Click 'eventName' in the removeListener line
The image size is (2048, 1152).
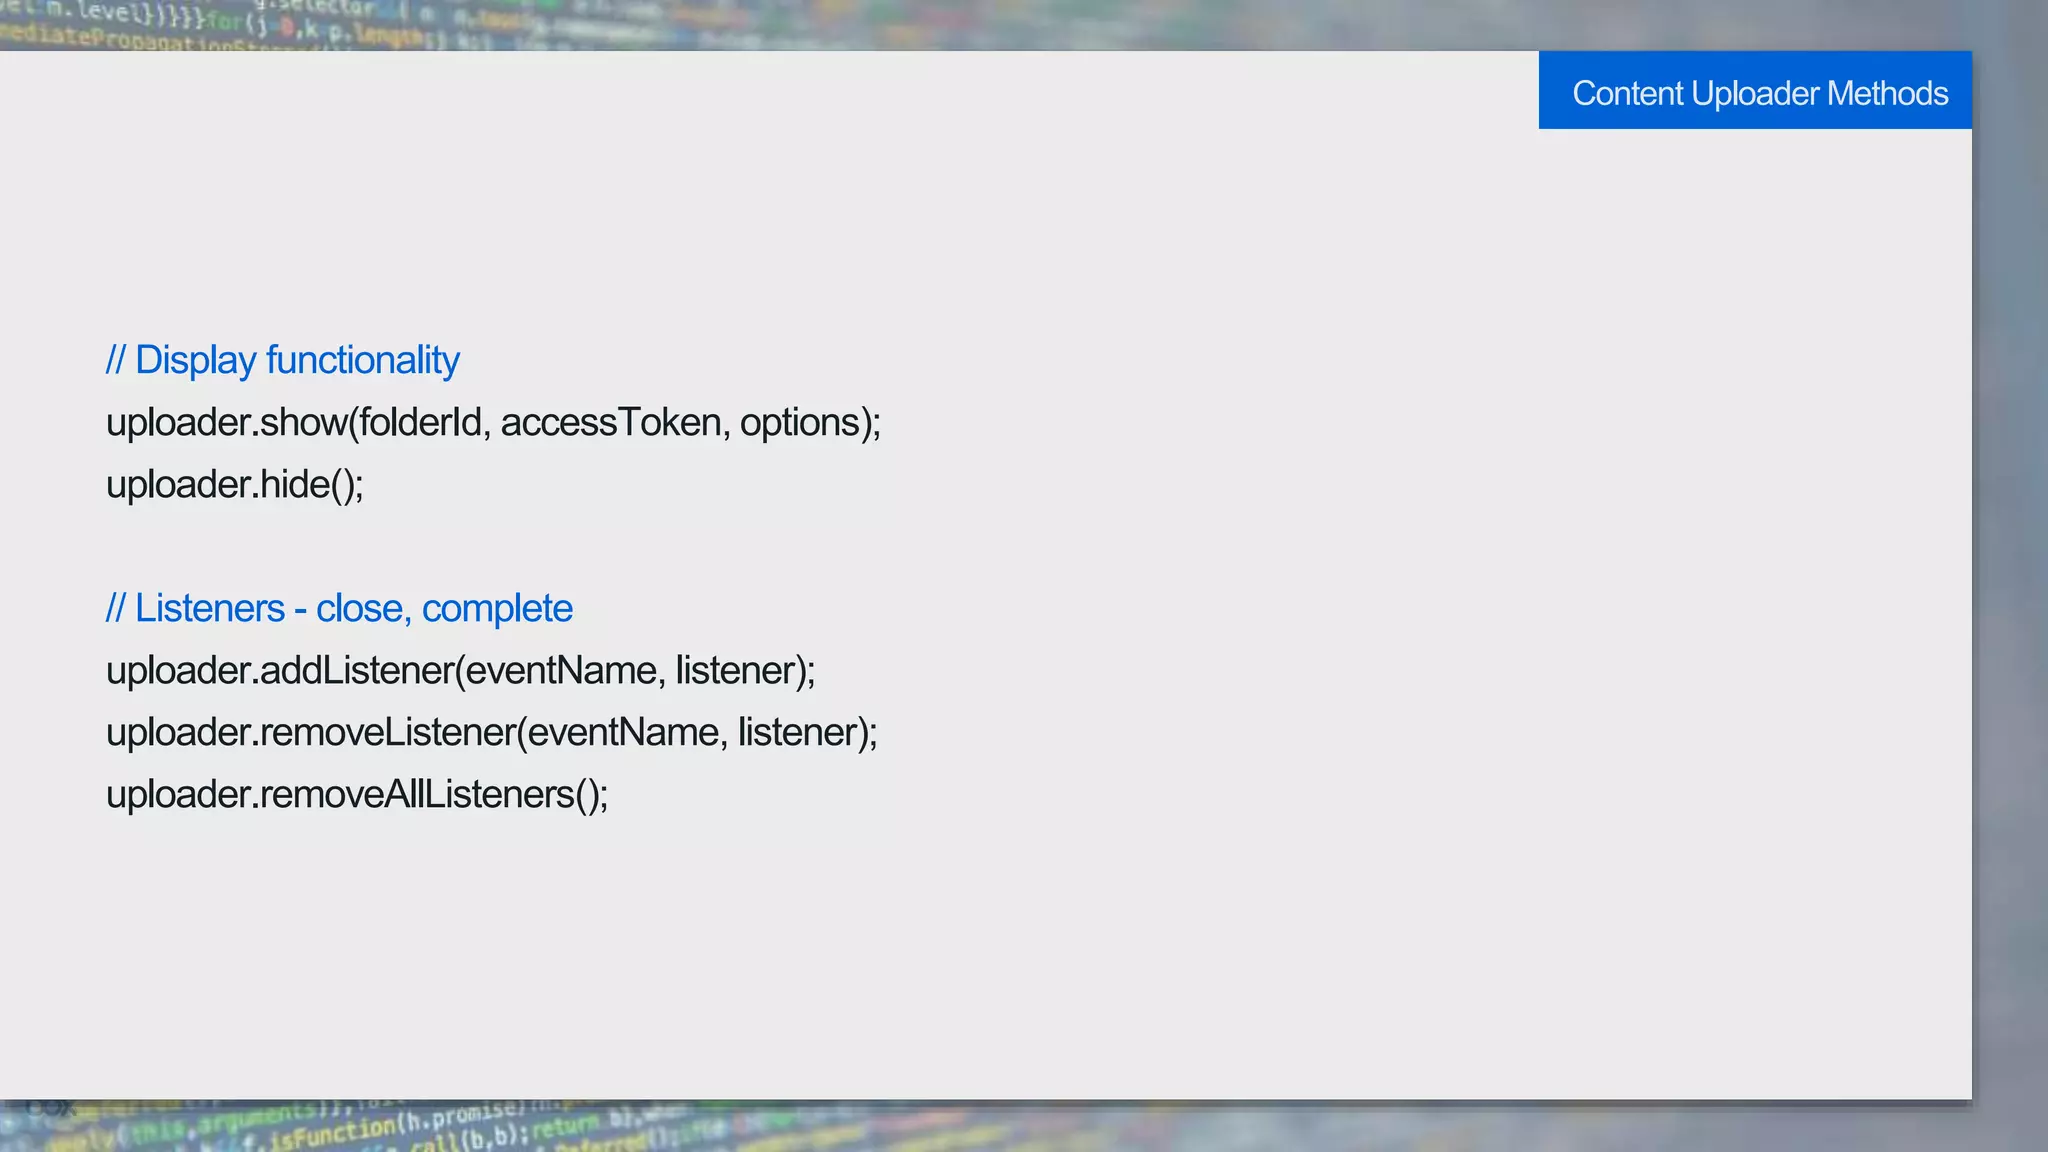tap(623, 732)
